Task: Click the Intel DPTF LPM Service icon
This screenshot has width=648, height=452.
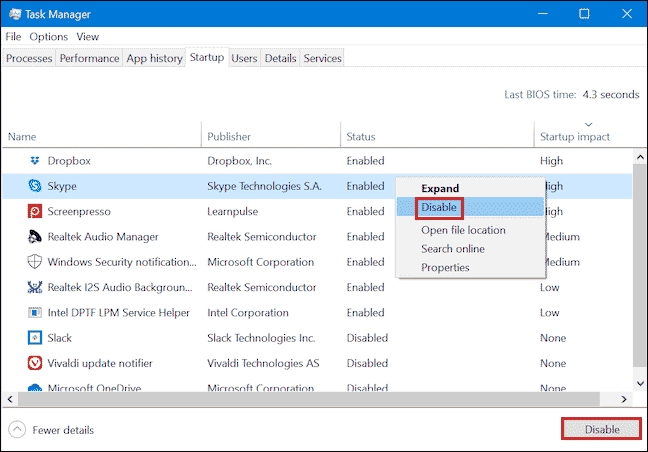Action: click(35, 312)
